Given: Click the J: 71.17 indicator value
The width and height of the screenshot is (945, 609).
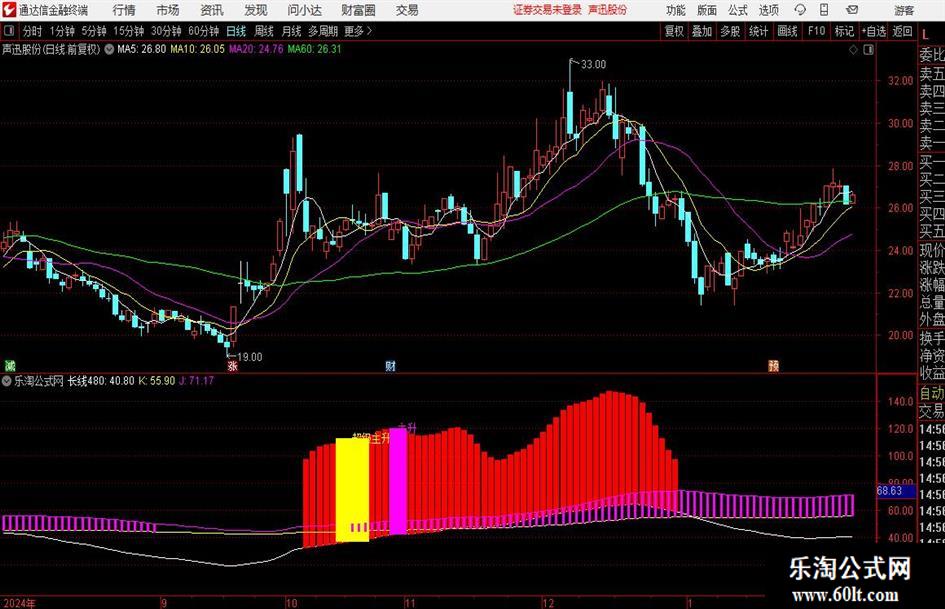Looking at the screenshot, I should point(196,381).
